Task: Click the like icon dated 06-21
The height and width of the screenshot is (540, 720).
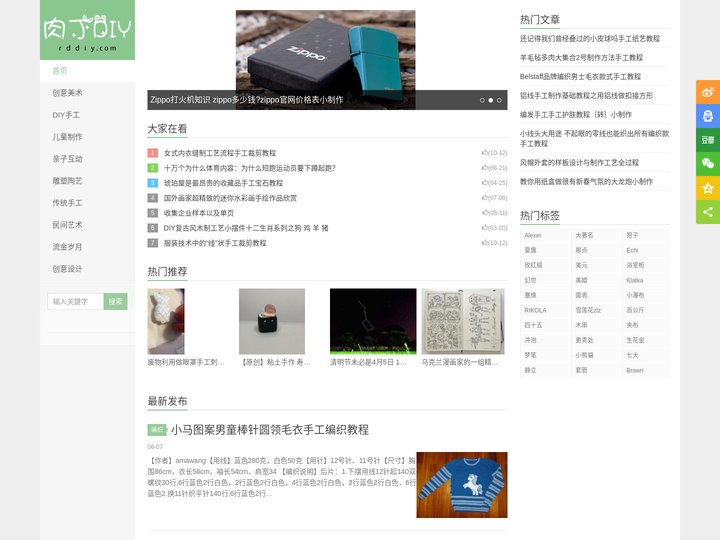Action: tap(484, 168)
